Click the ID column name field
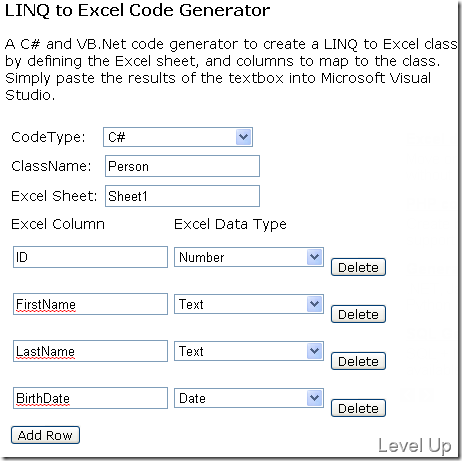Screen dimensions: 462x461 pos(90,257)
